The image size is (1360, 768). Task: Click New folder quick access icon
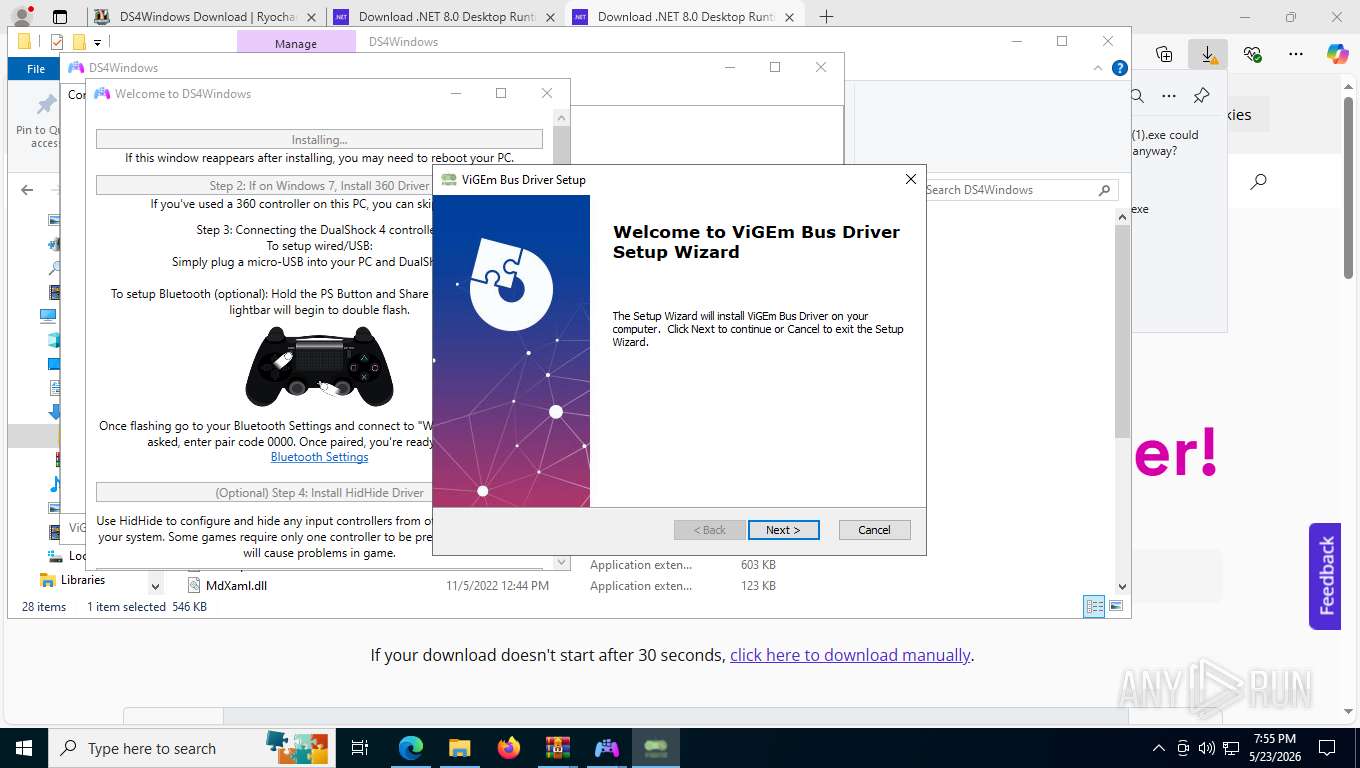(79, 42)
